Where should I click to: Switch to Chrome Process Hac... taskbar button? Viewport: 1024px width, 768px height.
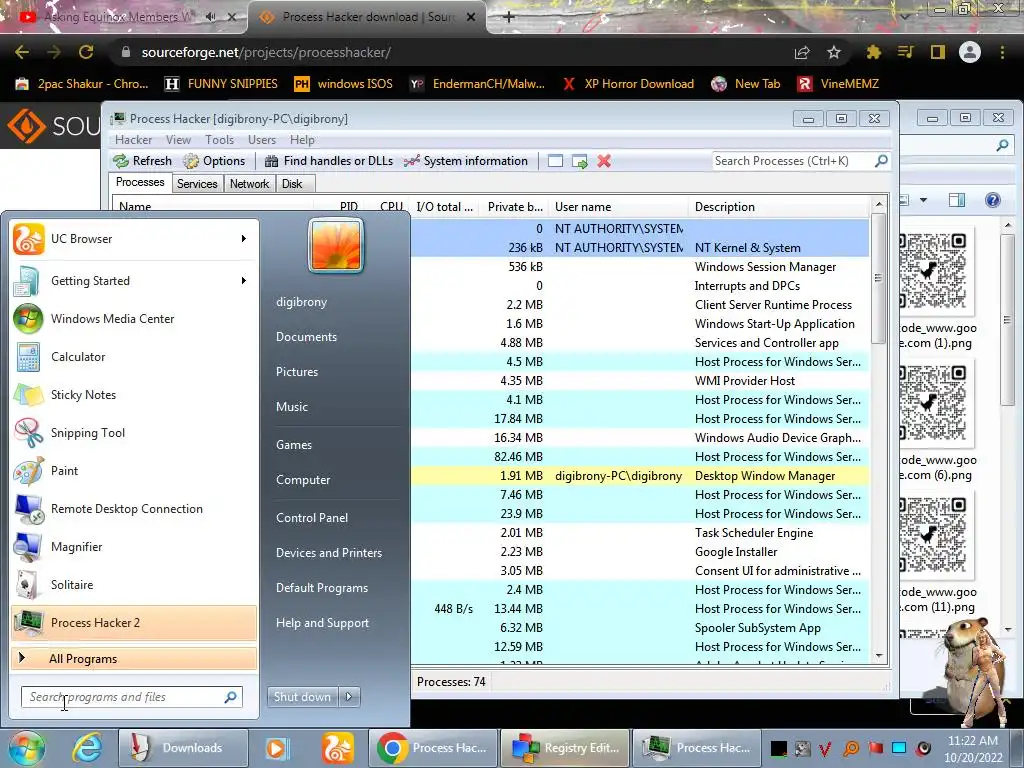(434, 748)
